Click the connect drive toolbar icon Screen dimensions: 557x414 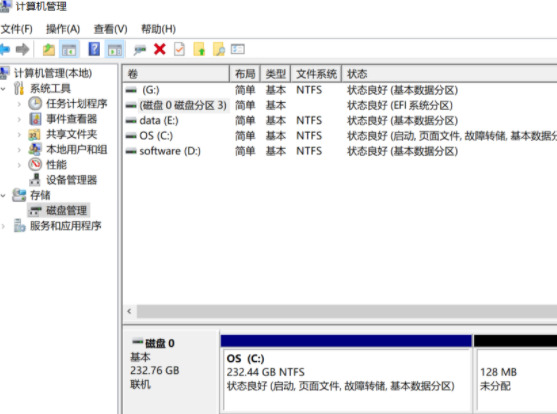tap(140, 50)
